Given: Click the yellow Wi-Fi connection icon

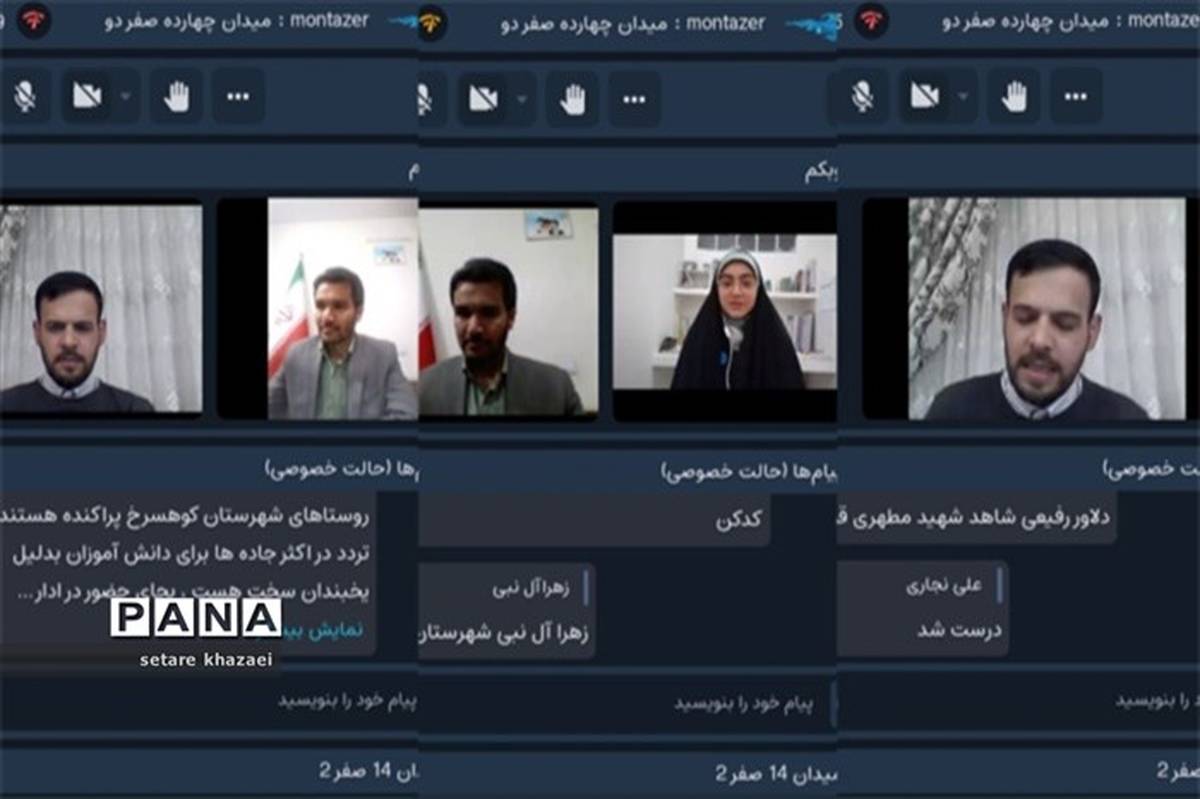Looking at the screenshot, I should (x=432, y=22).
